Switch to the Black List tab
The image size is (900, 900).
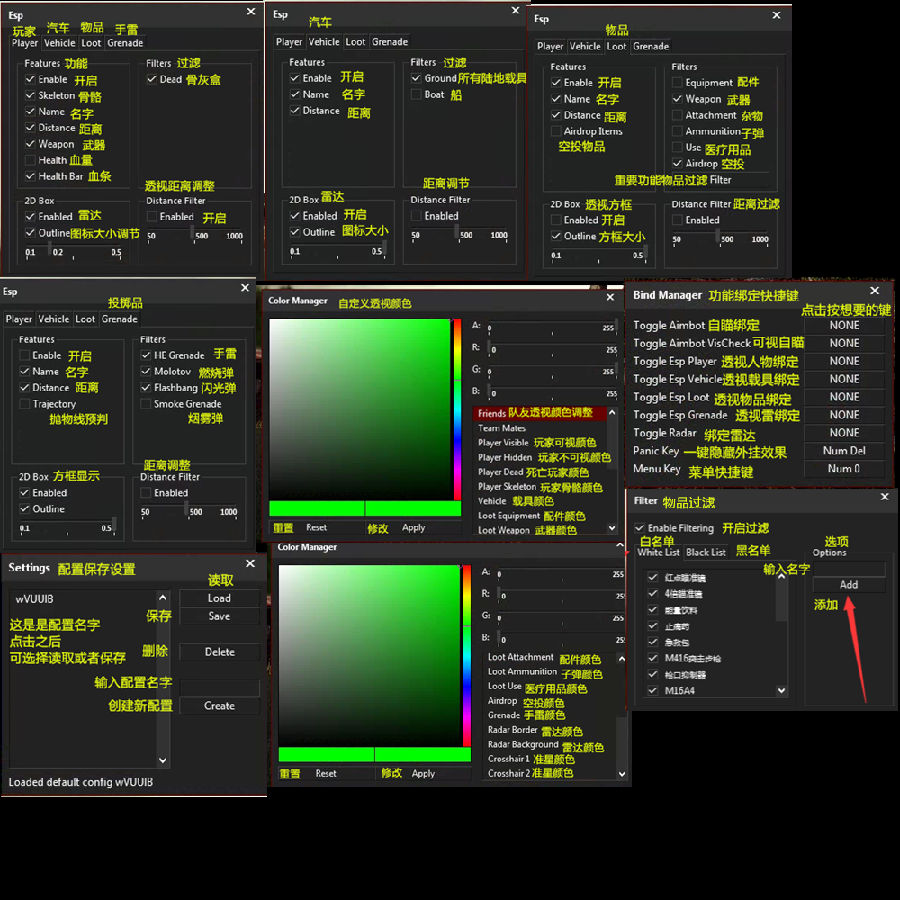point(705,552)
